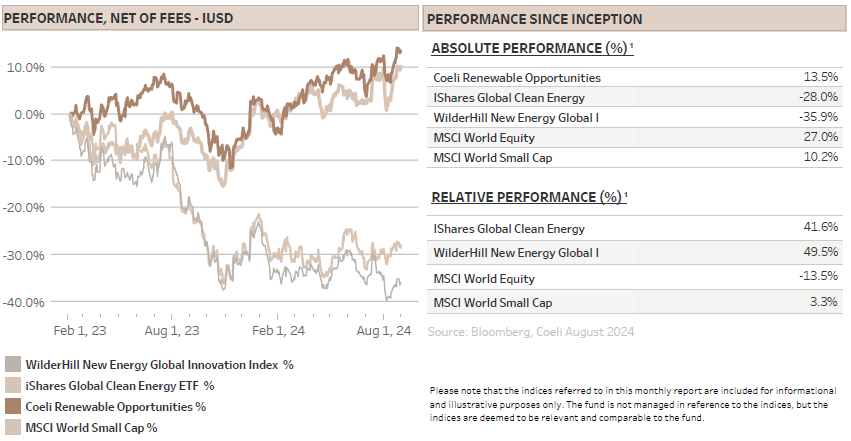Click the -13.5% MSCI World Equity relative value
851x441 pixels.
(x=818, y=278)
